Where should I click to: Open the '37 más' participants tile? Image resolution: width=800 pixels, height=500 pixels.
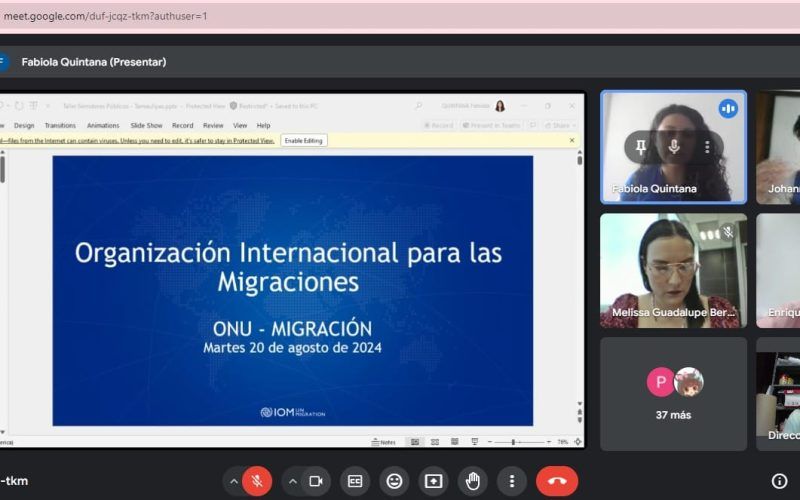click(x=673, y=393)
